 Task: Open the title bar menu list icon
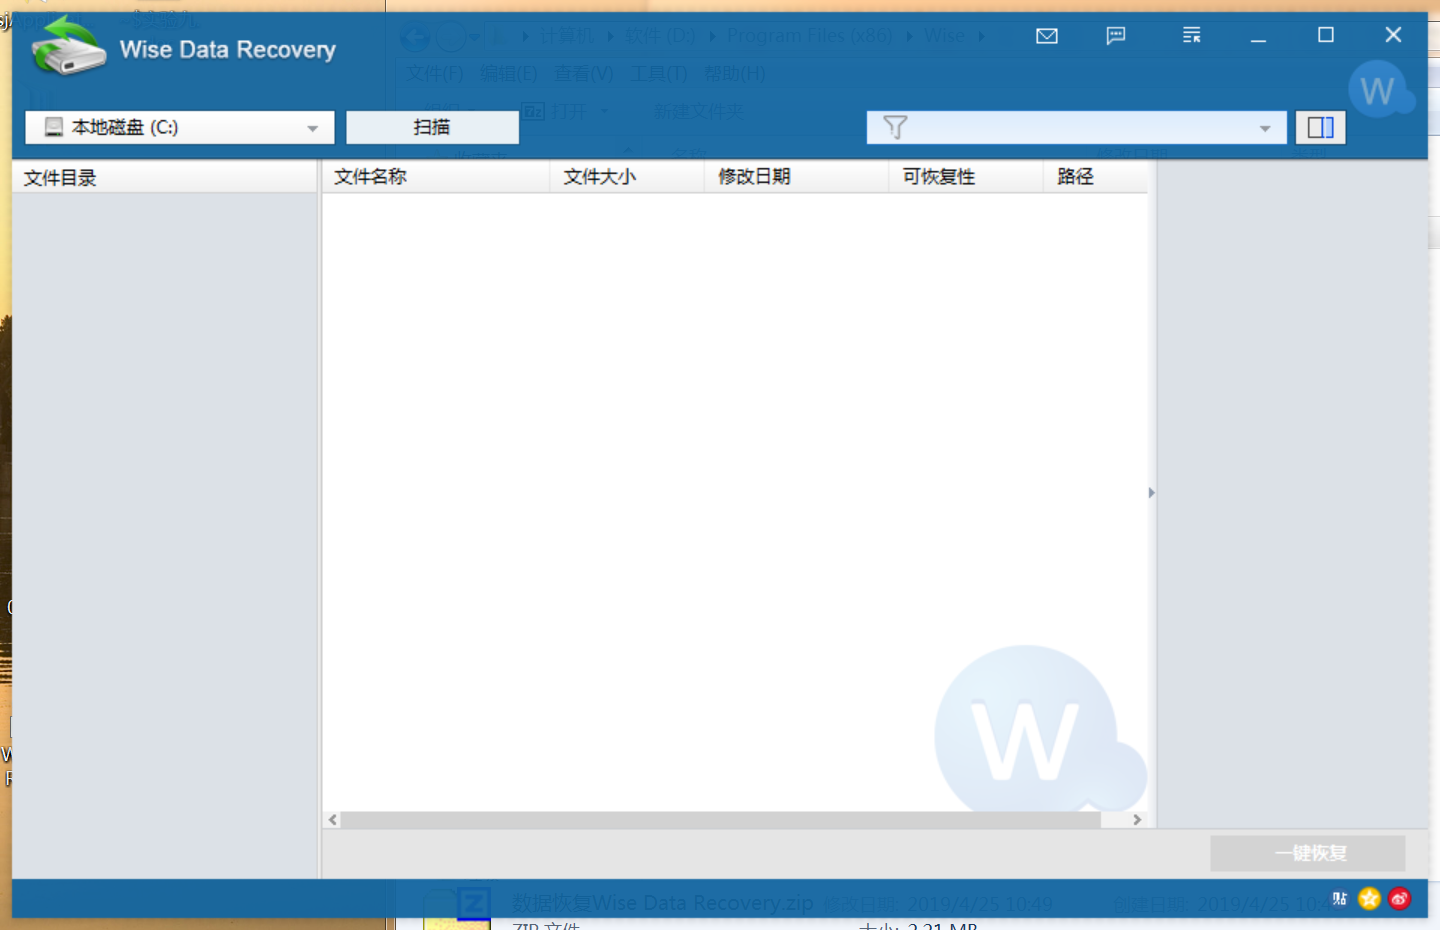[x=1191, y=35]
